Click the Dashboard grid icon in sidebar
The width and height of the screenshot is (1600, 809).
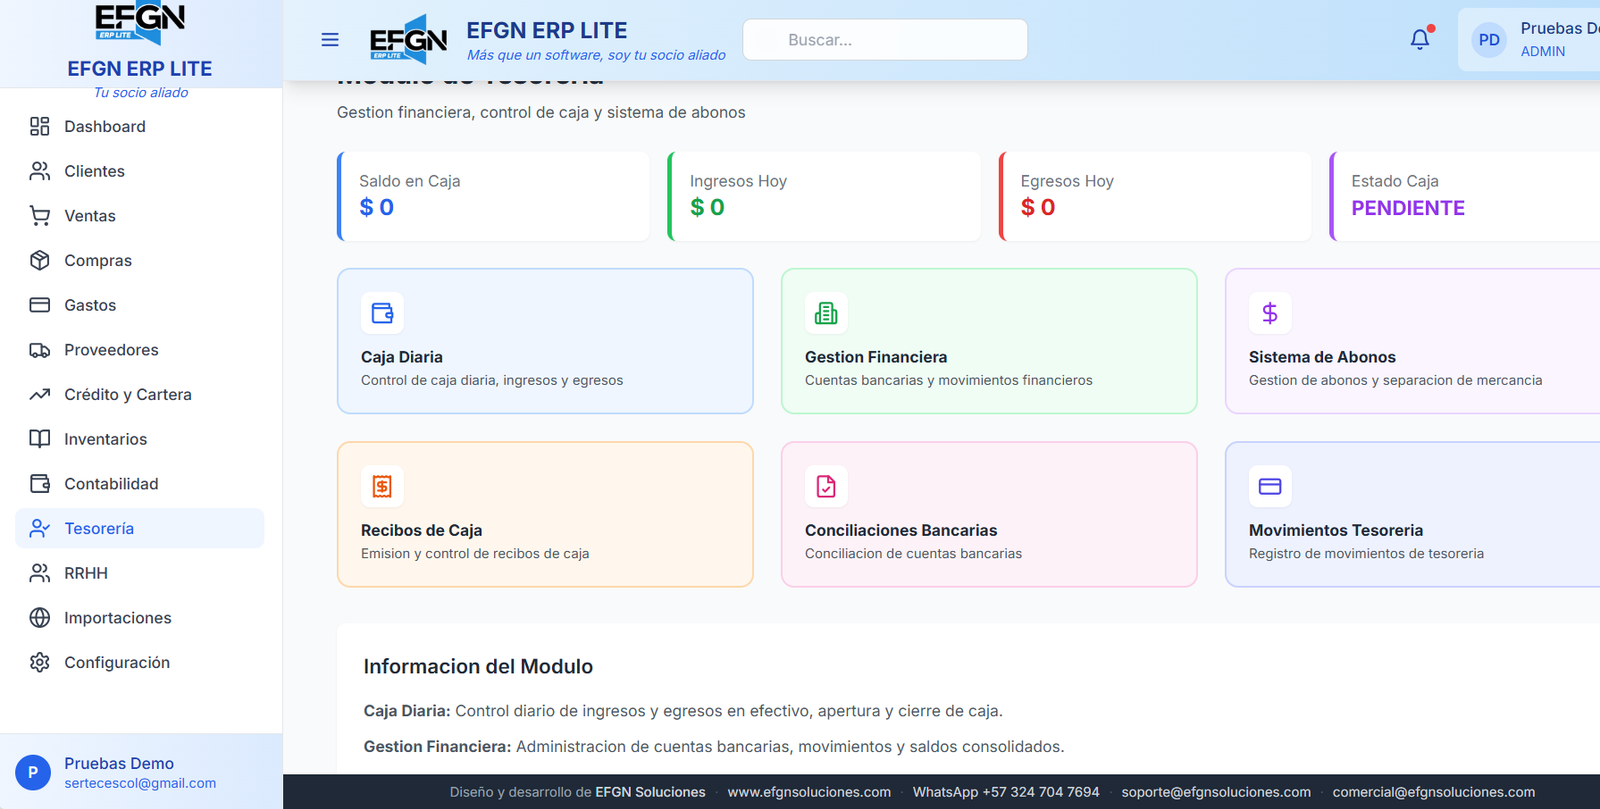40,126
